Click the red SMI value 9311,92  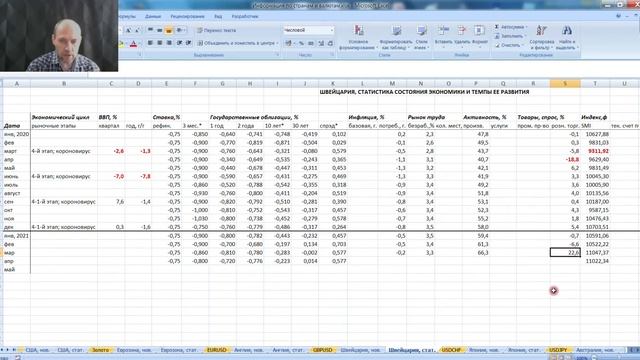(x=595, y=151)
